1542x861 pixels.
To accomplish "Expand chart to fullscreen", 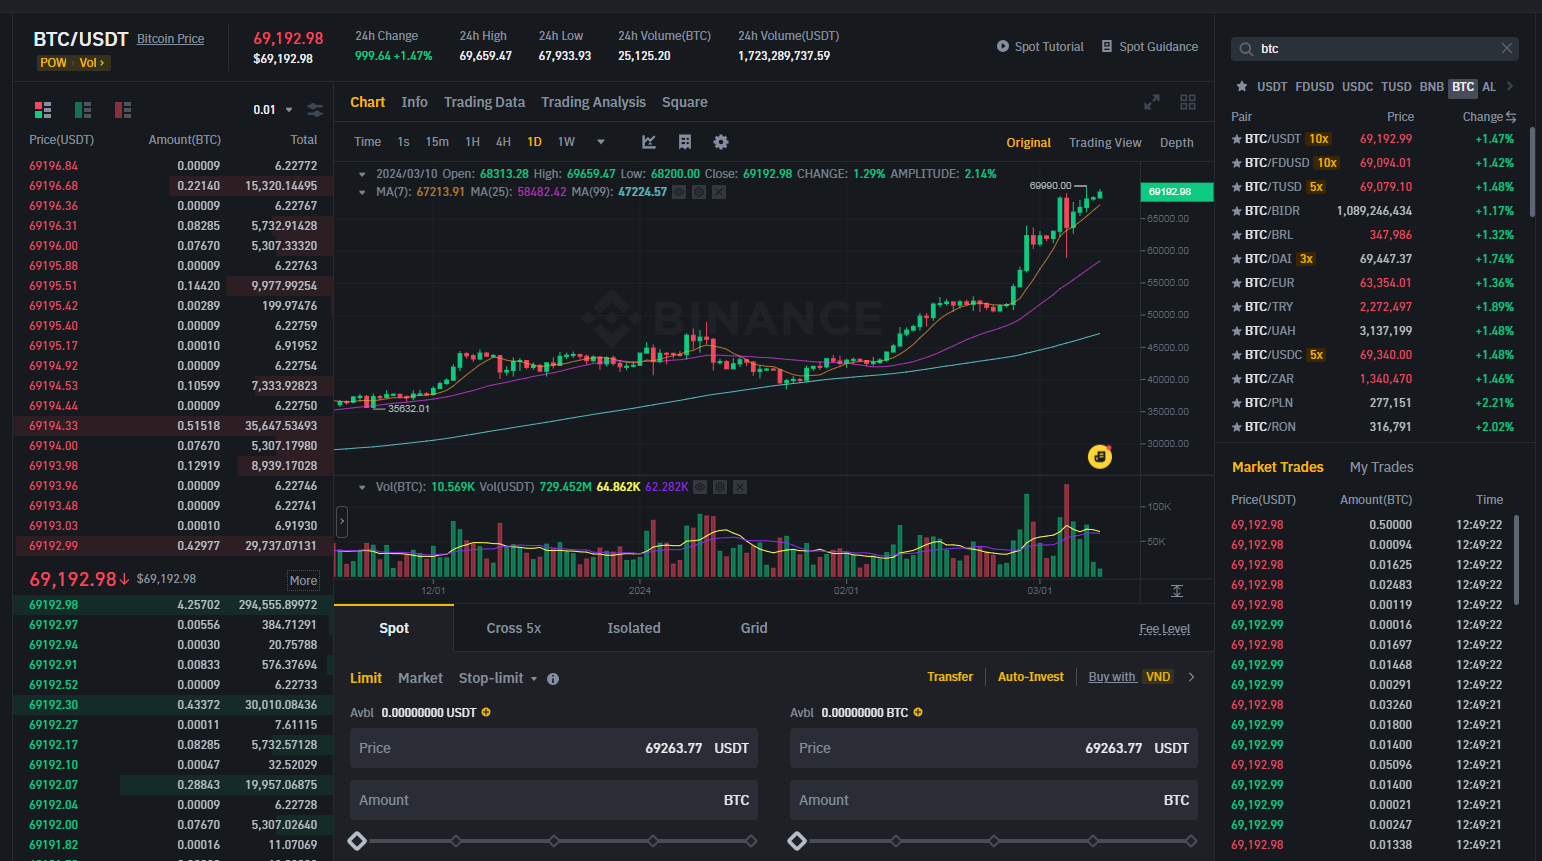I will click(1152, 102).
